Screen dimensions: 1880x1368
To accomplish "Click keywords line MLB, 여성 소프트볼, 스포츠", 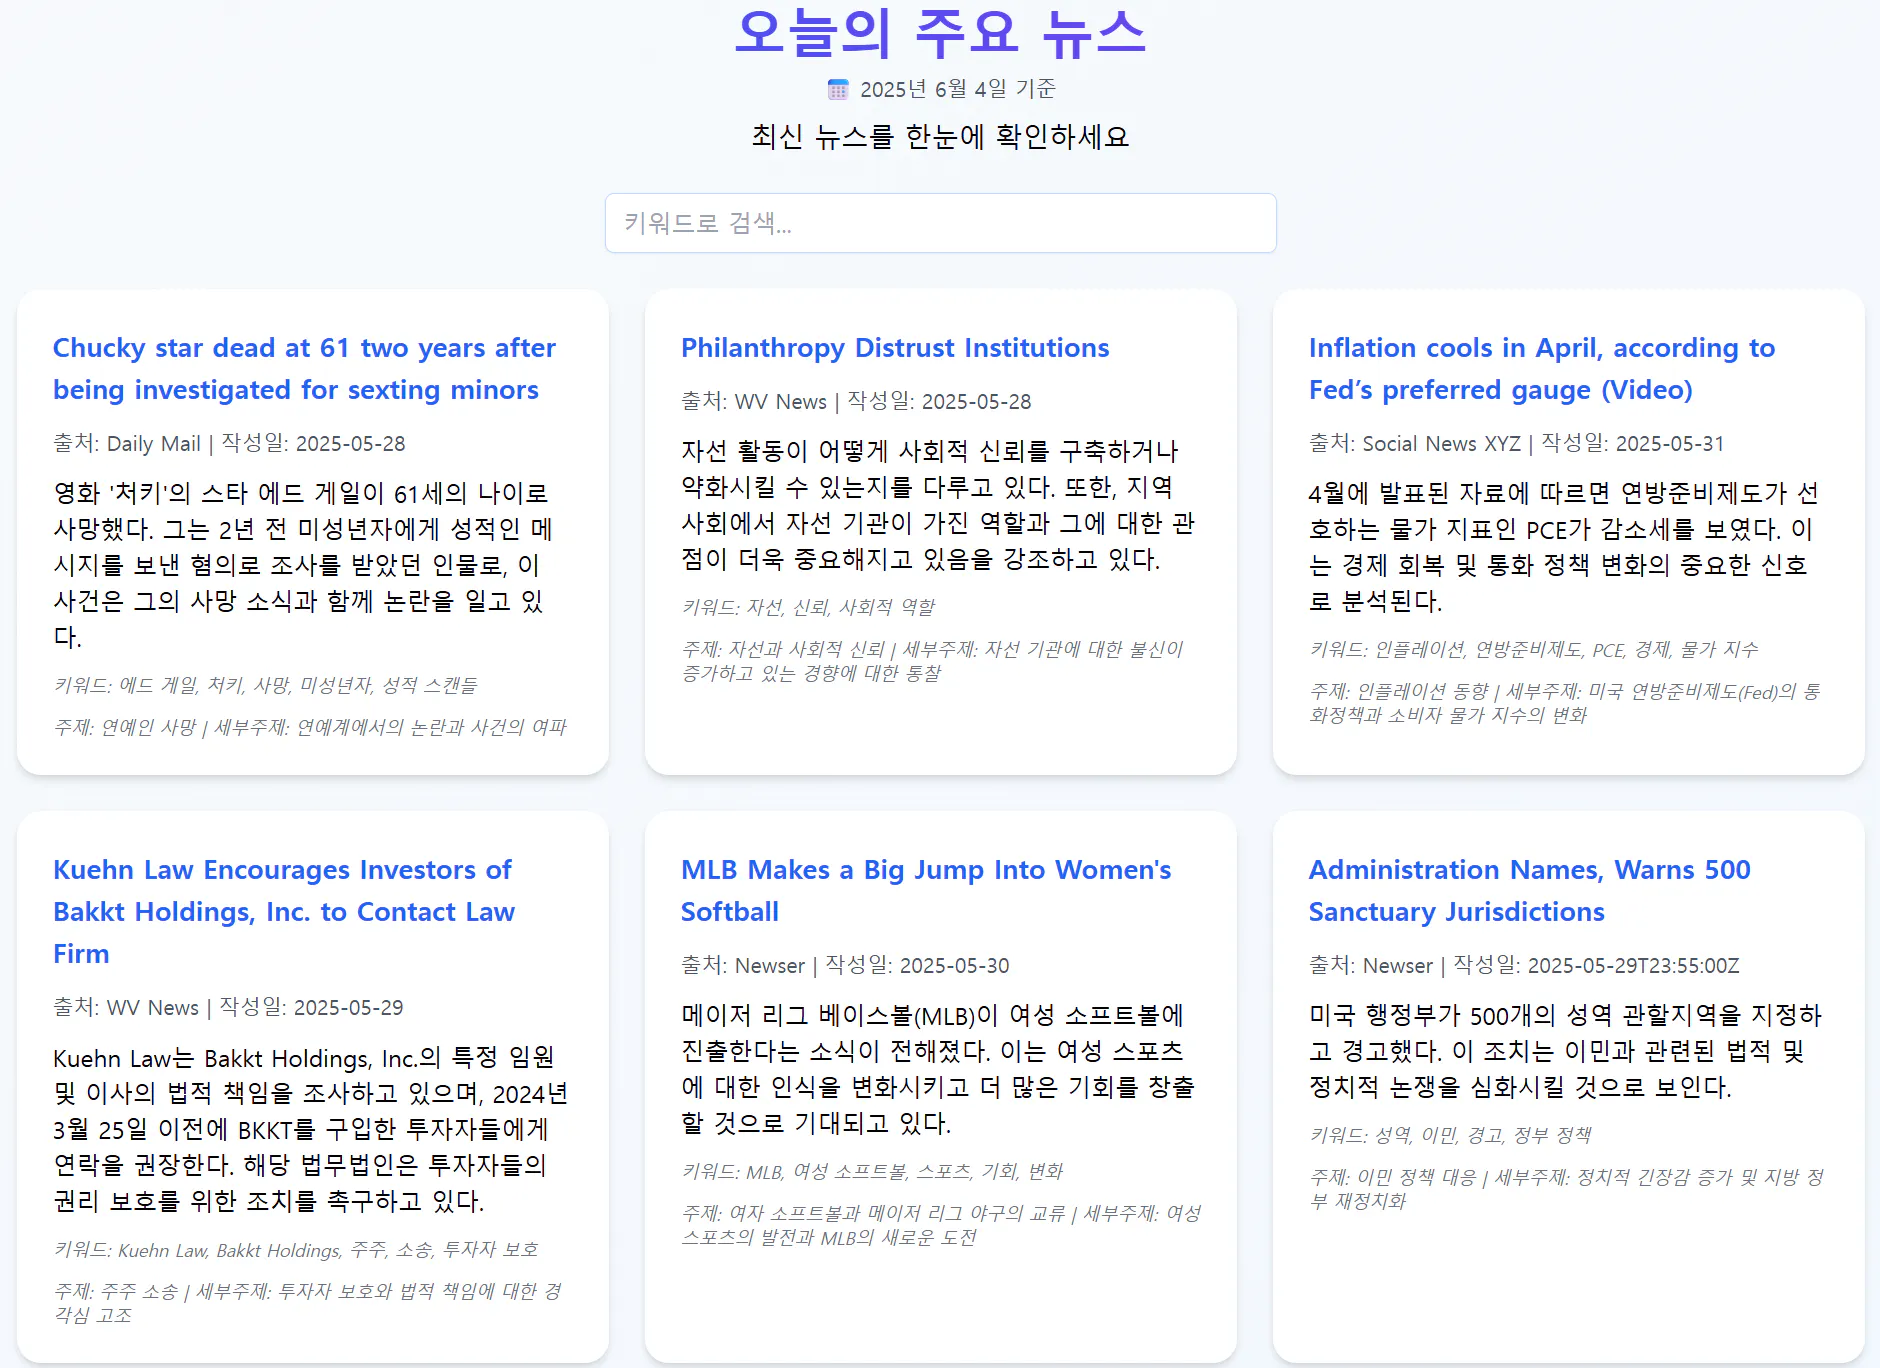I will click(872, 1171).
